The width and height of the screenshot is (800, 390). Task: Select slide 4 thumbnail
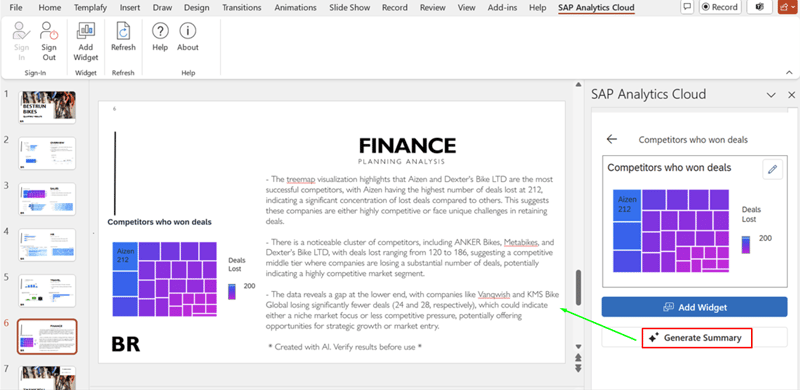click(47, 245)
